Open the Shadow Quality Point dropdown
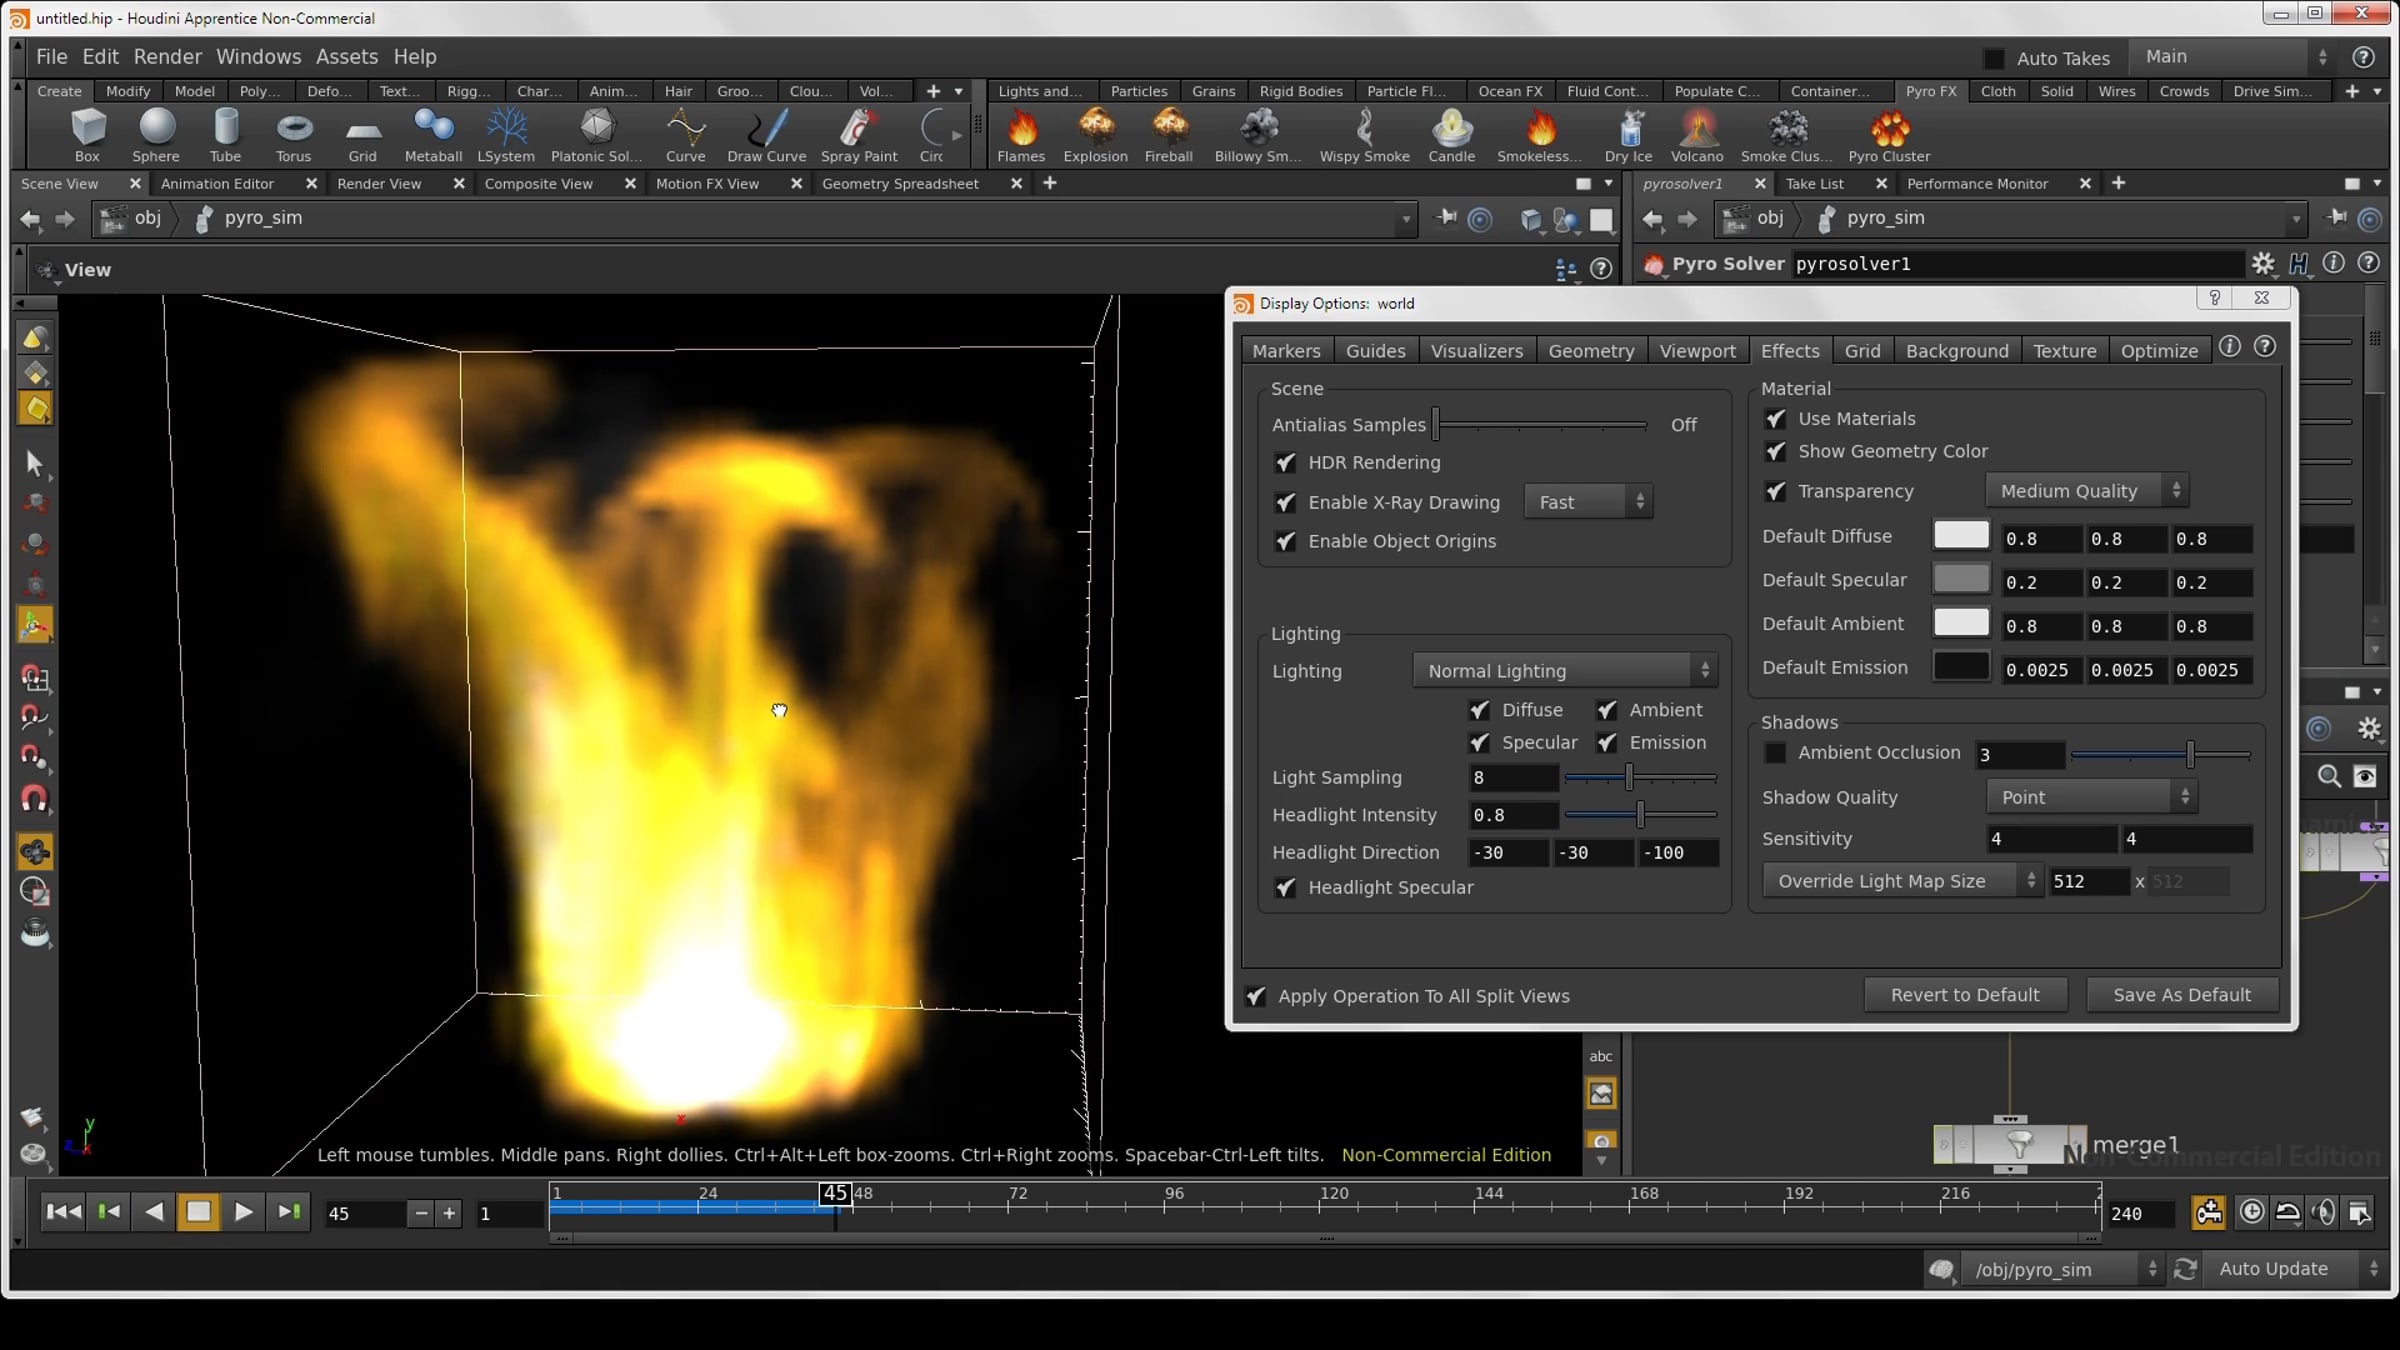2400x1350 pixels. pyautogui.click(x=2092, y=797)
